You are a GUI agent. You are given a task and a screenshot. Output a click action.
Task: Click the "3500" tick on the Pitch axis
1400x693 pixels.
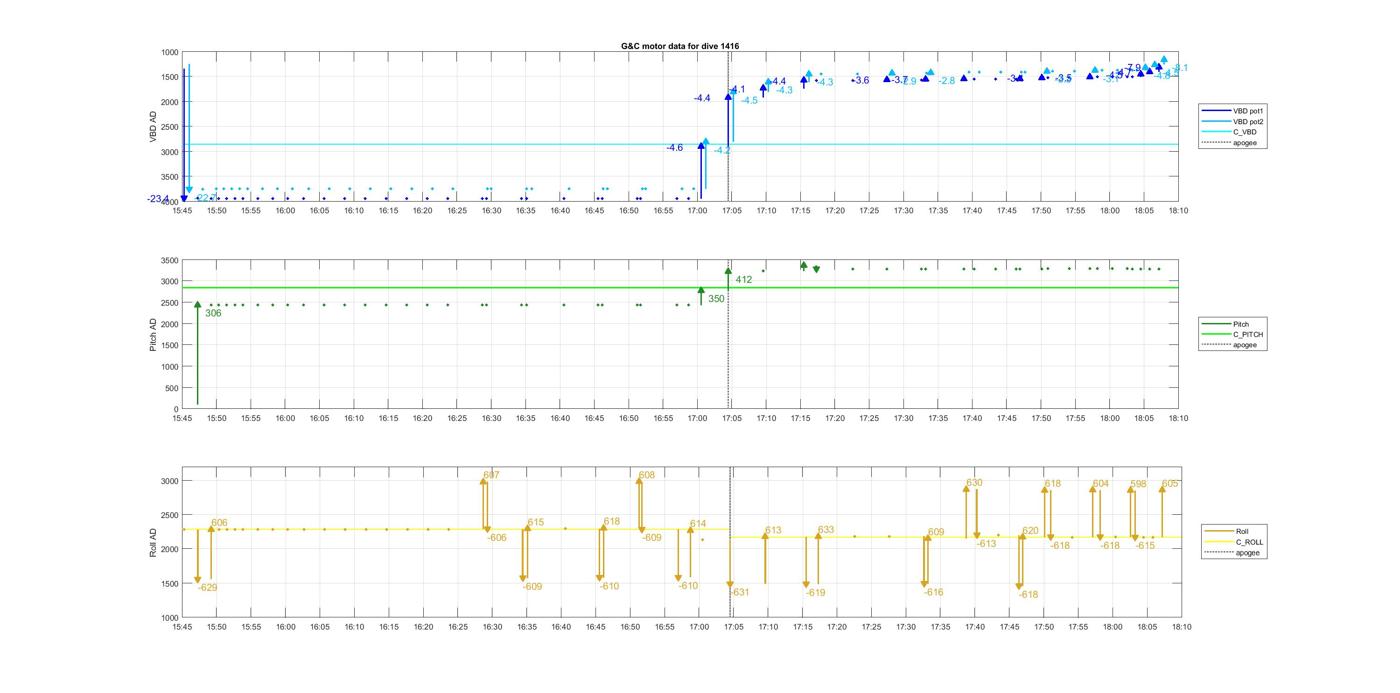point(169,260)
